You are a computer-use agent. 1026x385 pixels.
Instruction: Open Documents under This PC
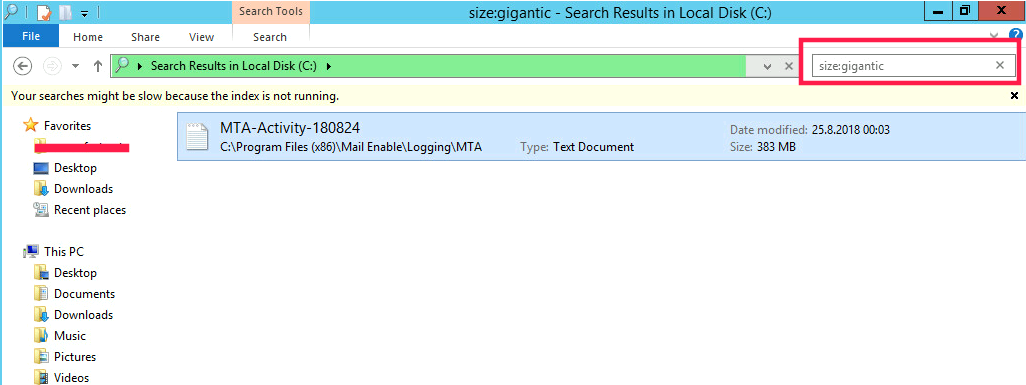click(84, 293)
